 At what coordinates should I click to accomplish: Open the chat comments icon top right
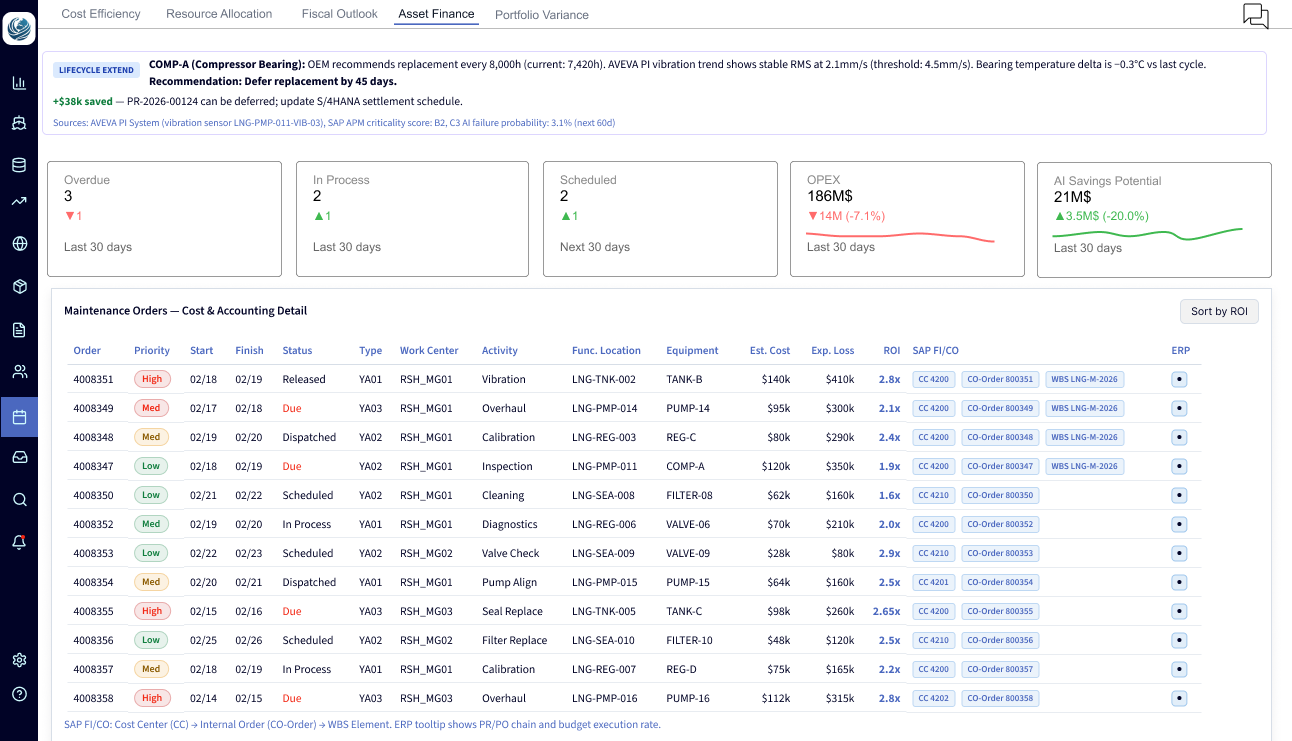[1255, 16]
